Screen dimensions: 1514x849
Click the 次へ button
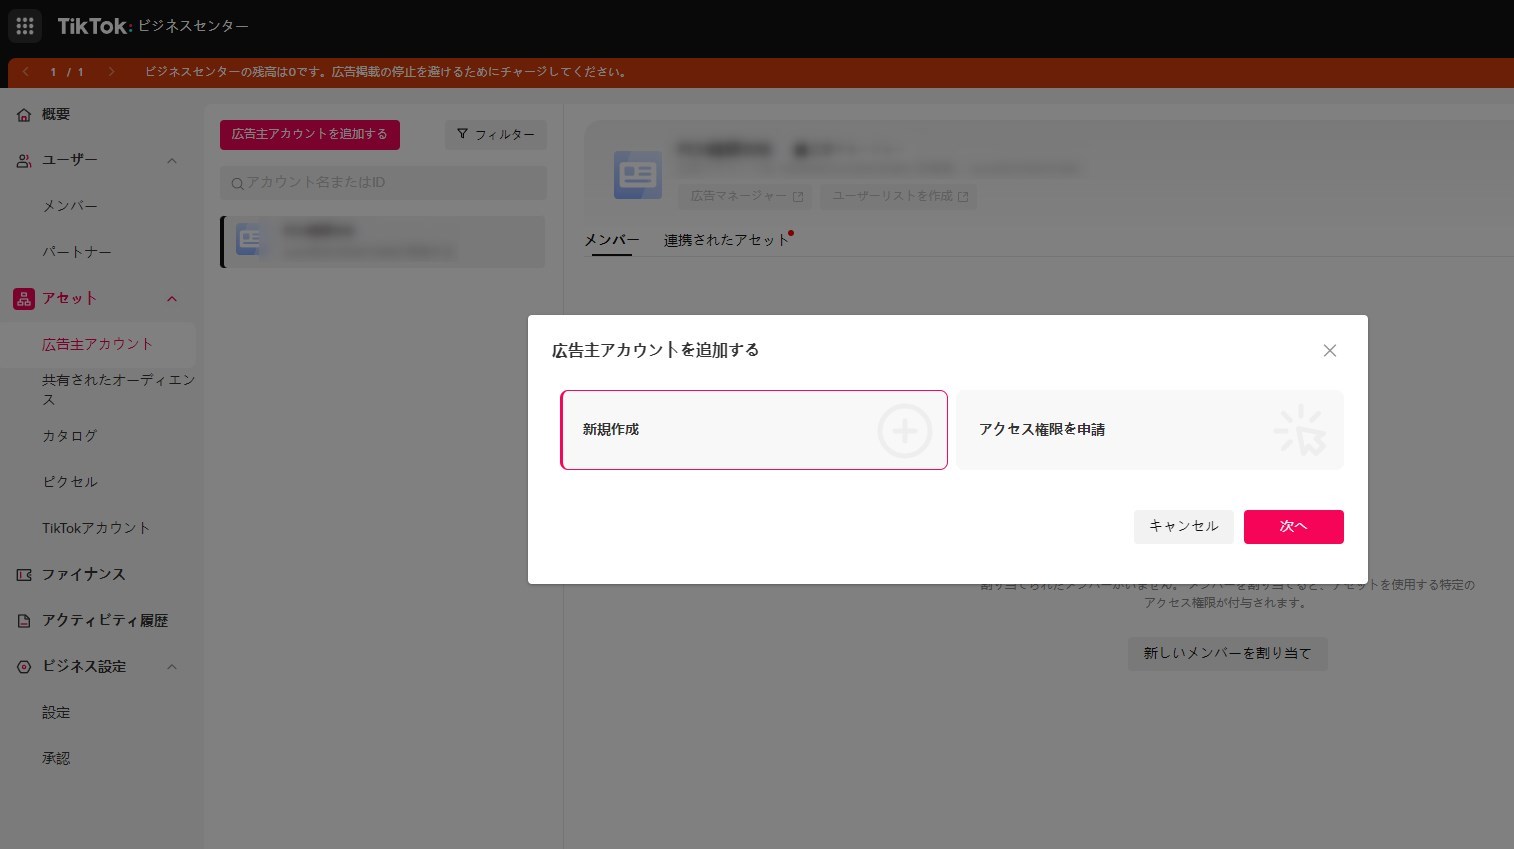1293,527
